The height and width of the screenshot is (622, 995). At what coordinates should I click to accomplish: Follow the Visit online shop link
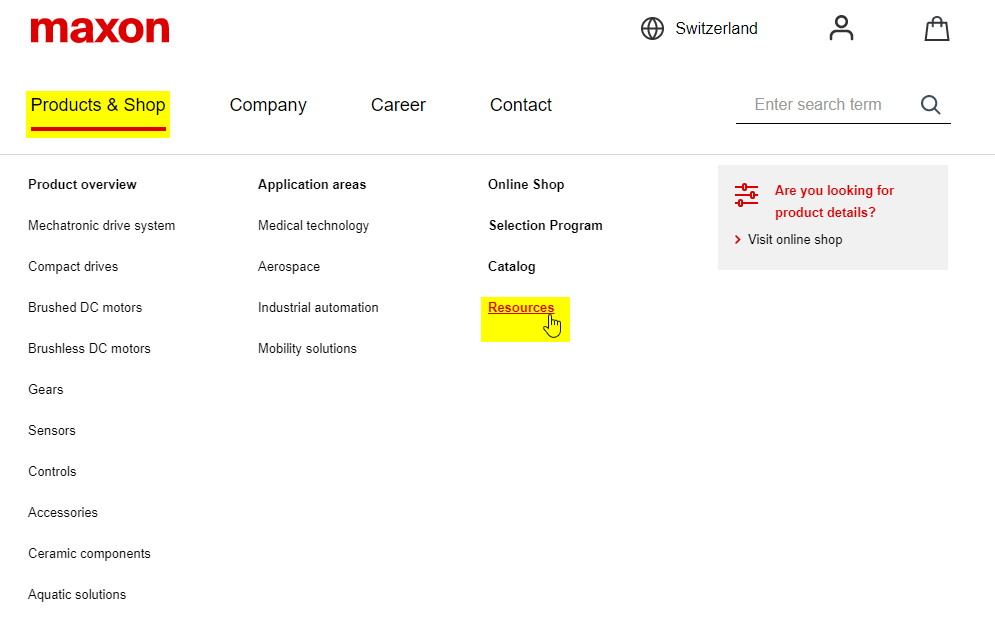click(x=795, y=239)
